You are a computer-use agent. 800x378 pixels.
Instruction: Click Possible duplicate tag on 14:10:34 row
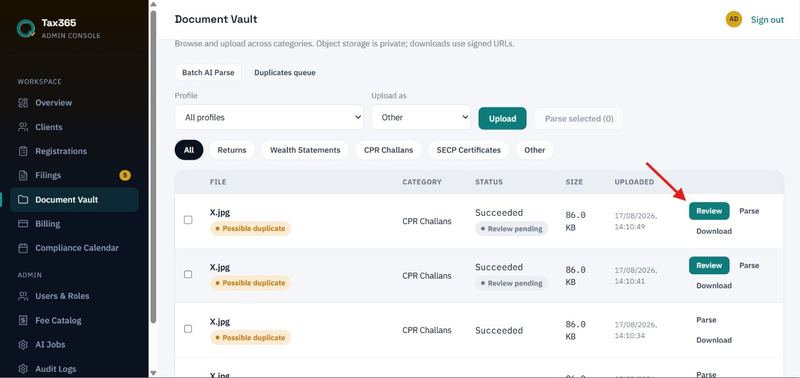pyautogui.click(x=251, y=338)
